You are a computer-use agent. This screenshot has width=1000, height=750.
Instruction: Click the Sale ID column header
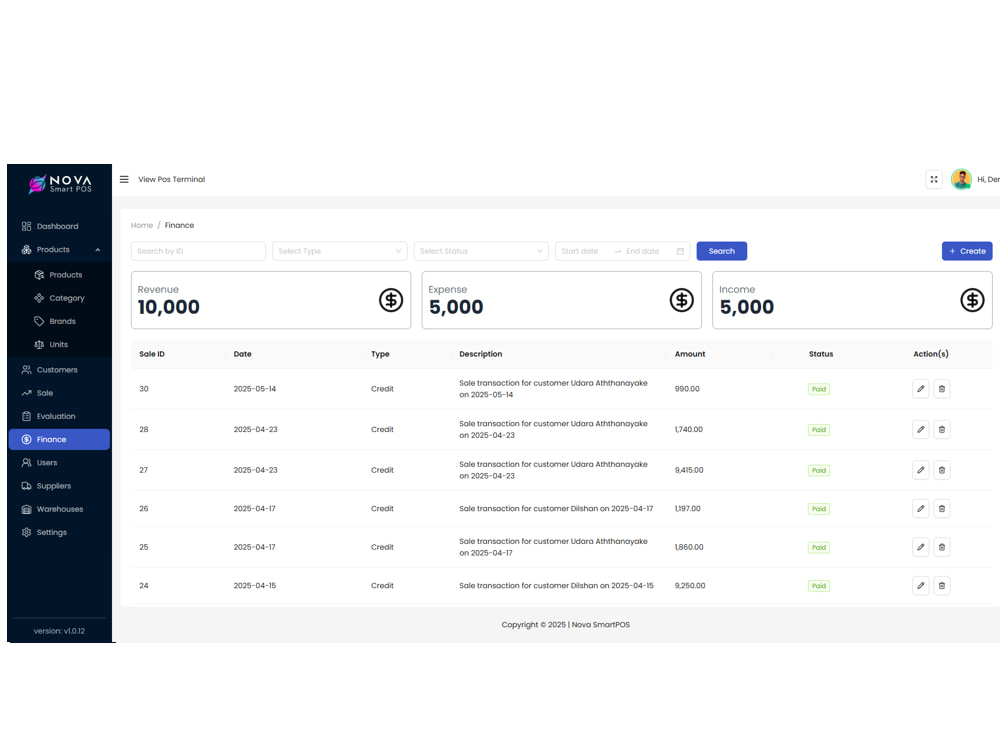152,354
